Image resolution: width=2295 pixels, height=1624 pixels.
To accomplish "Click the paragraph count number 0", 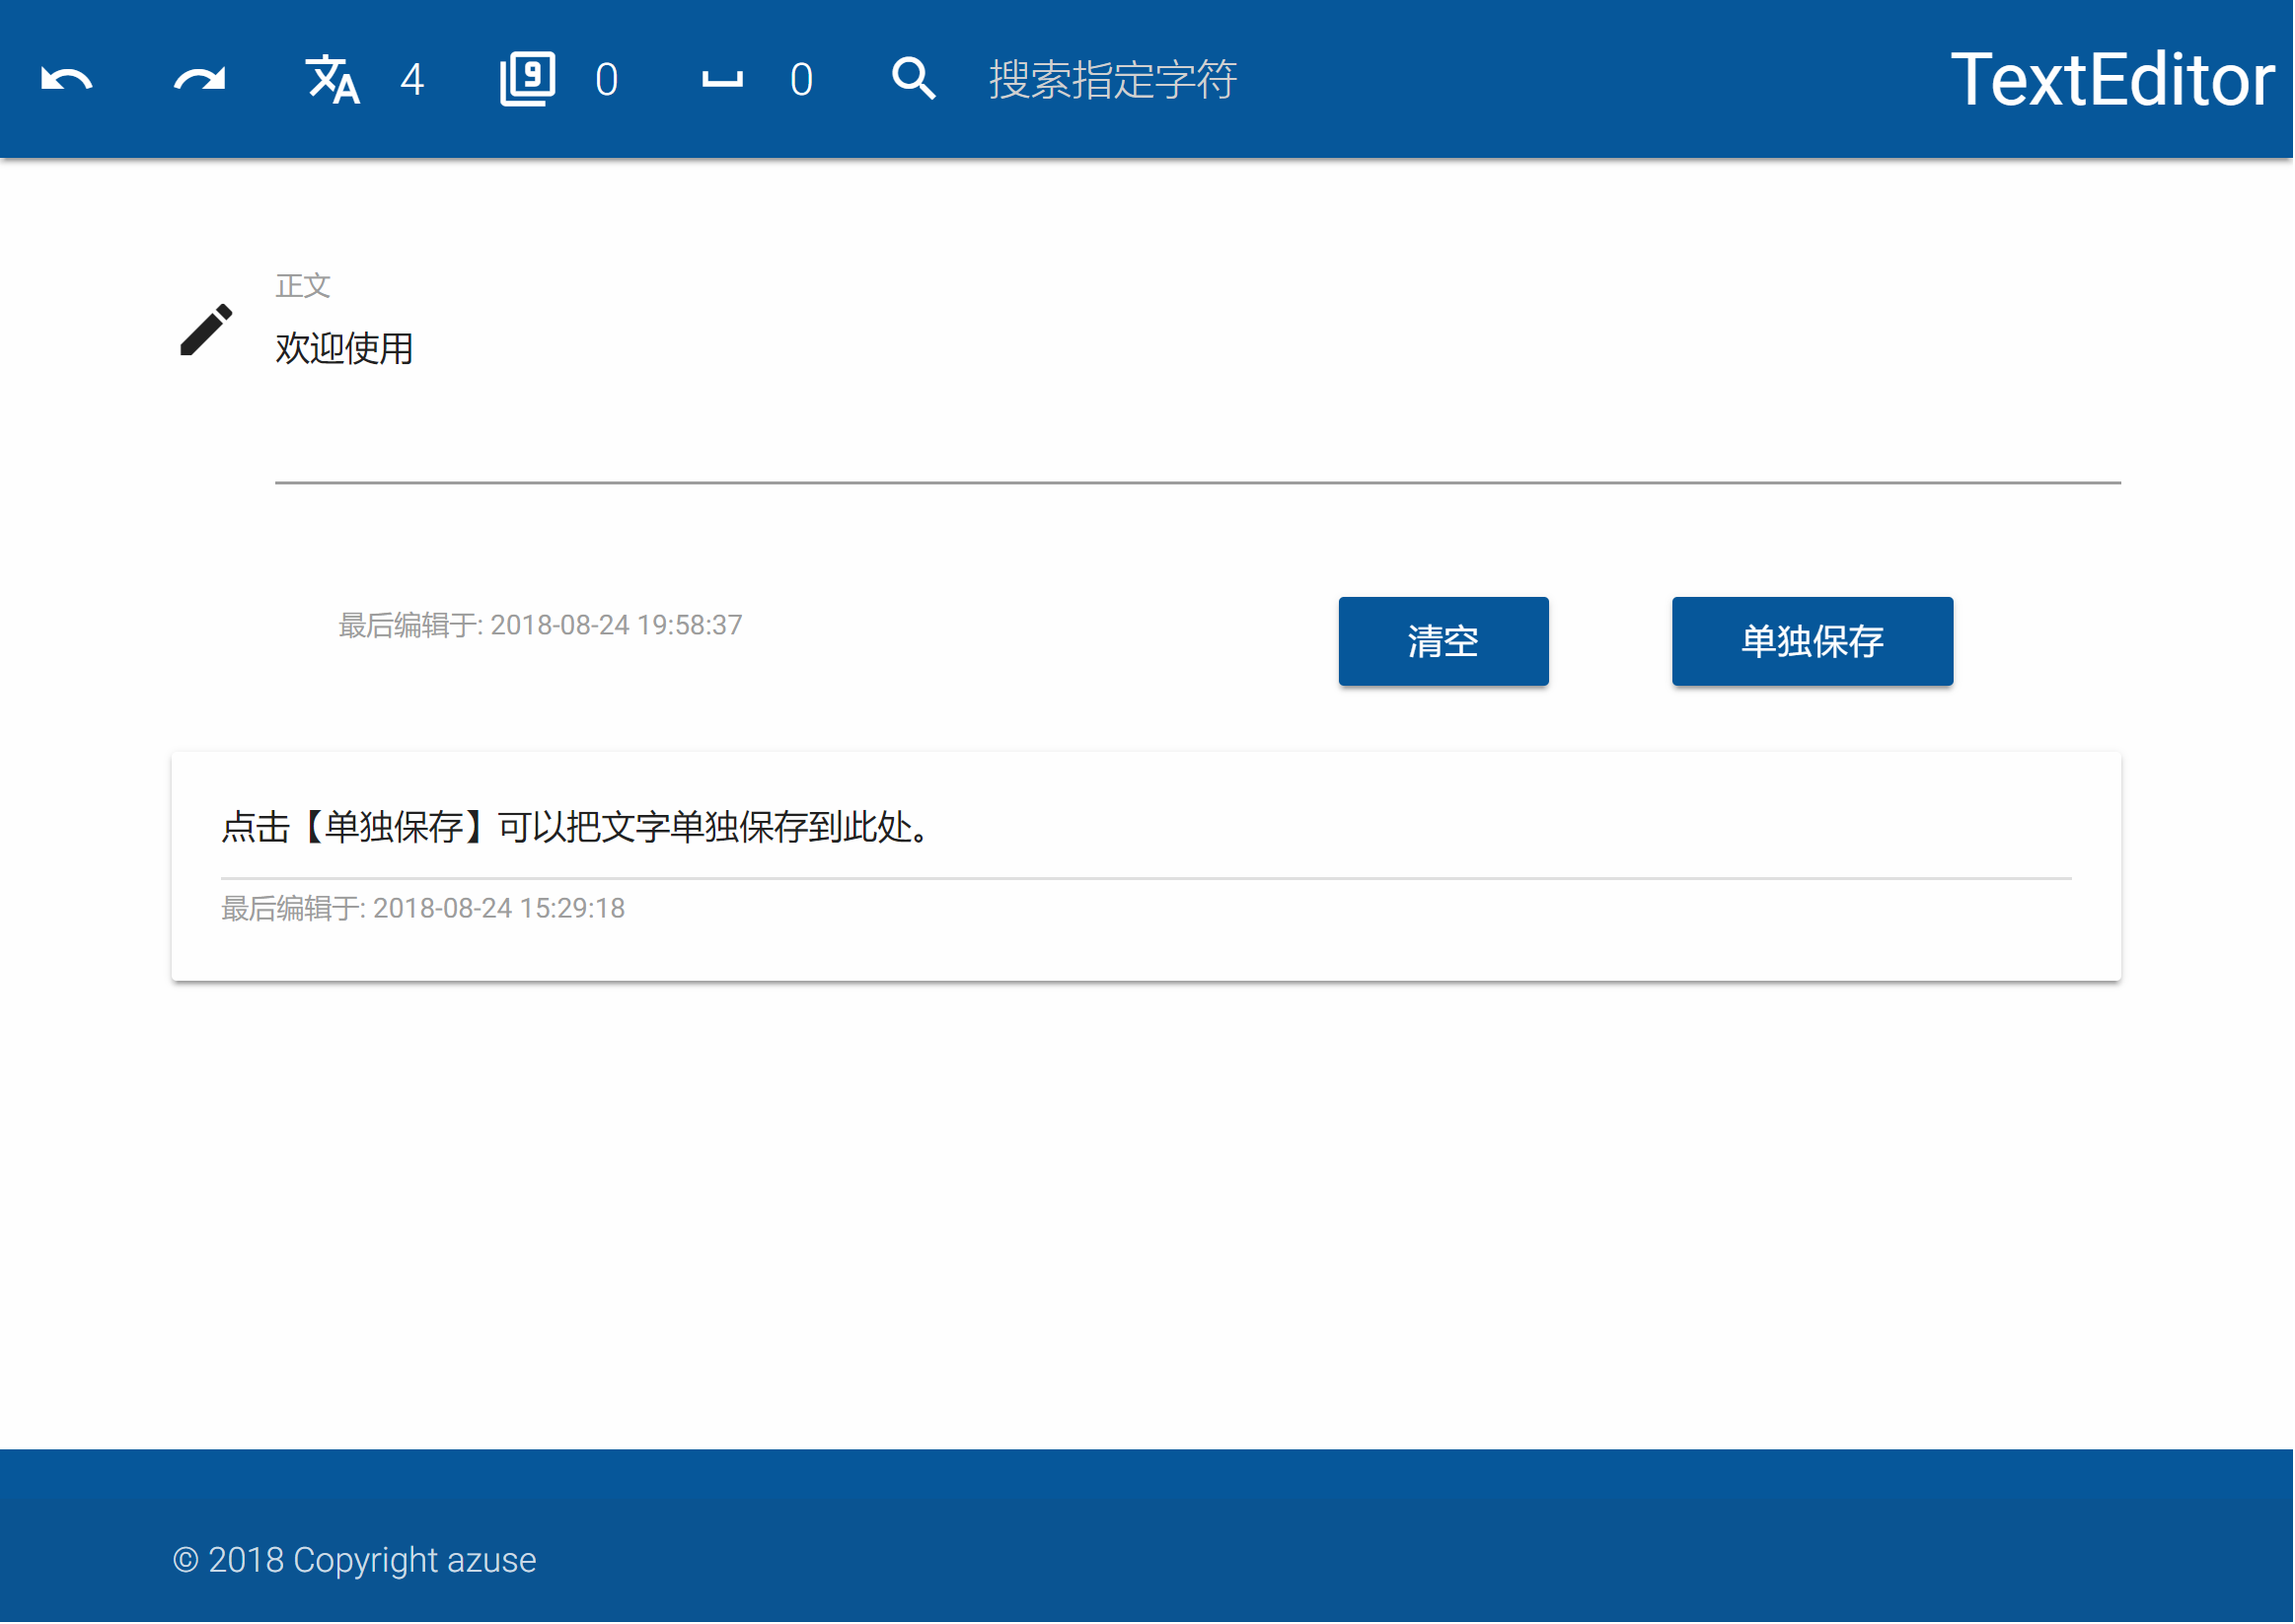I will pos(604,80).
